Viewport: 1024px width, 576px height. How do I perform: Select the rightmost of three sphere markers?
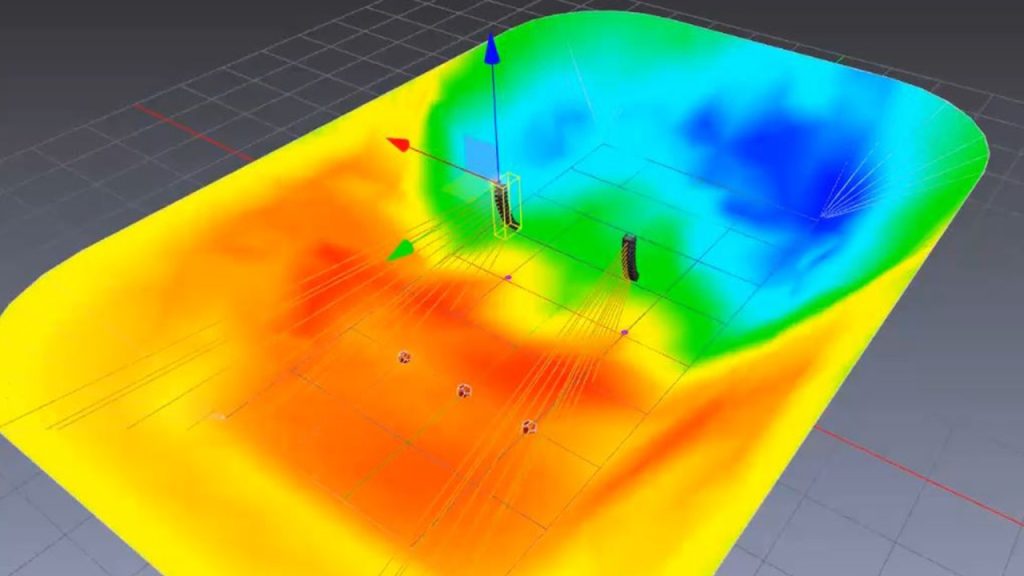pos(530,427)
